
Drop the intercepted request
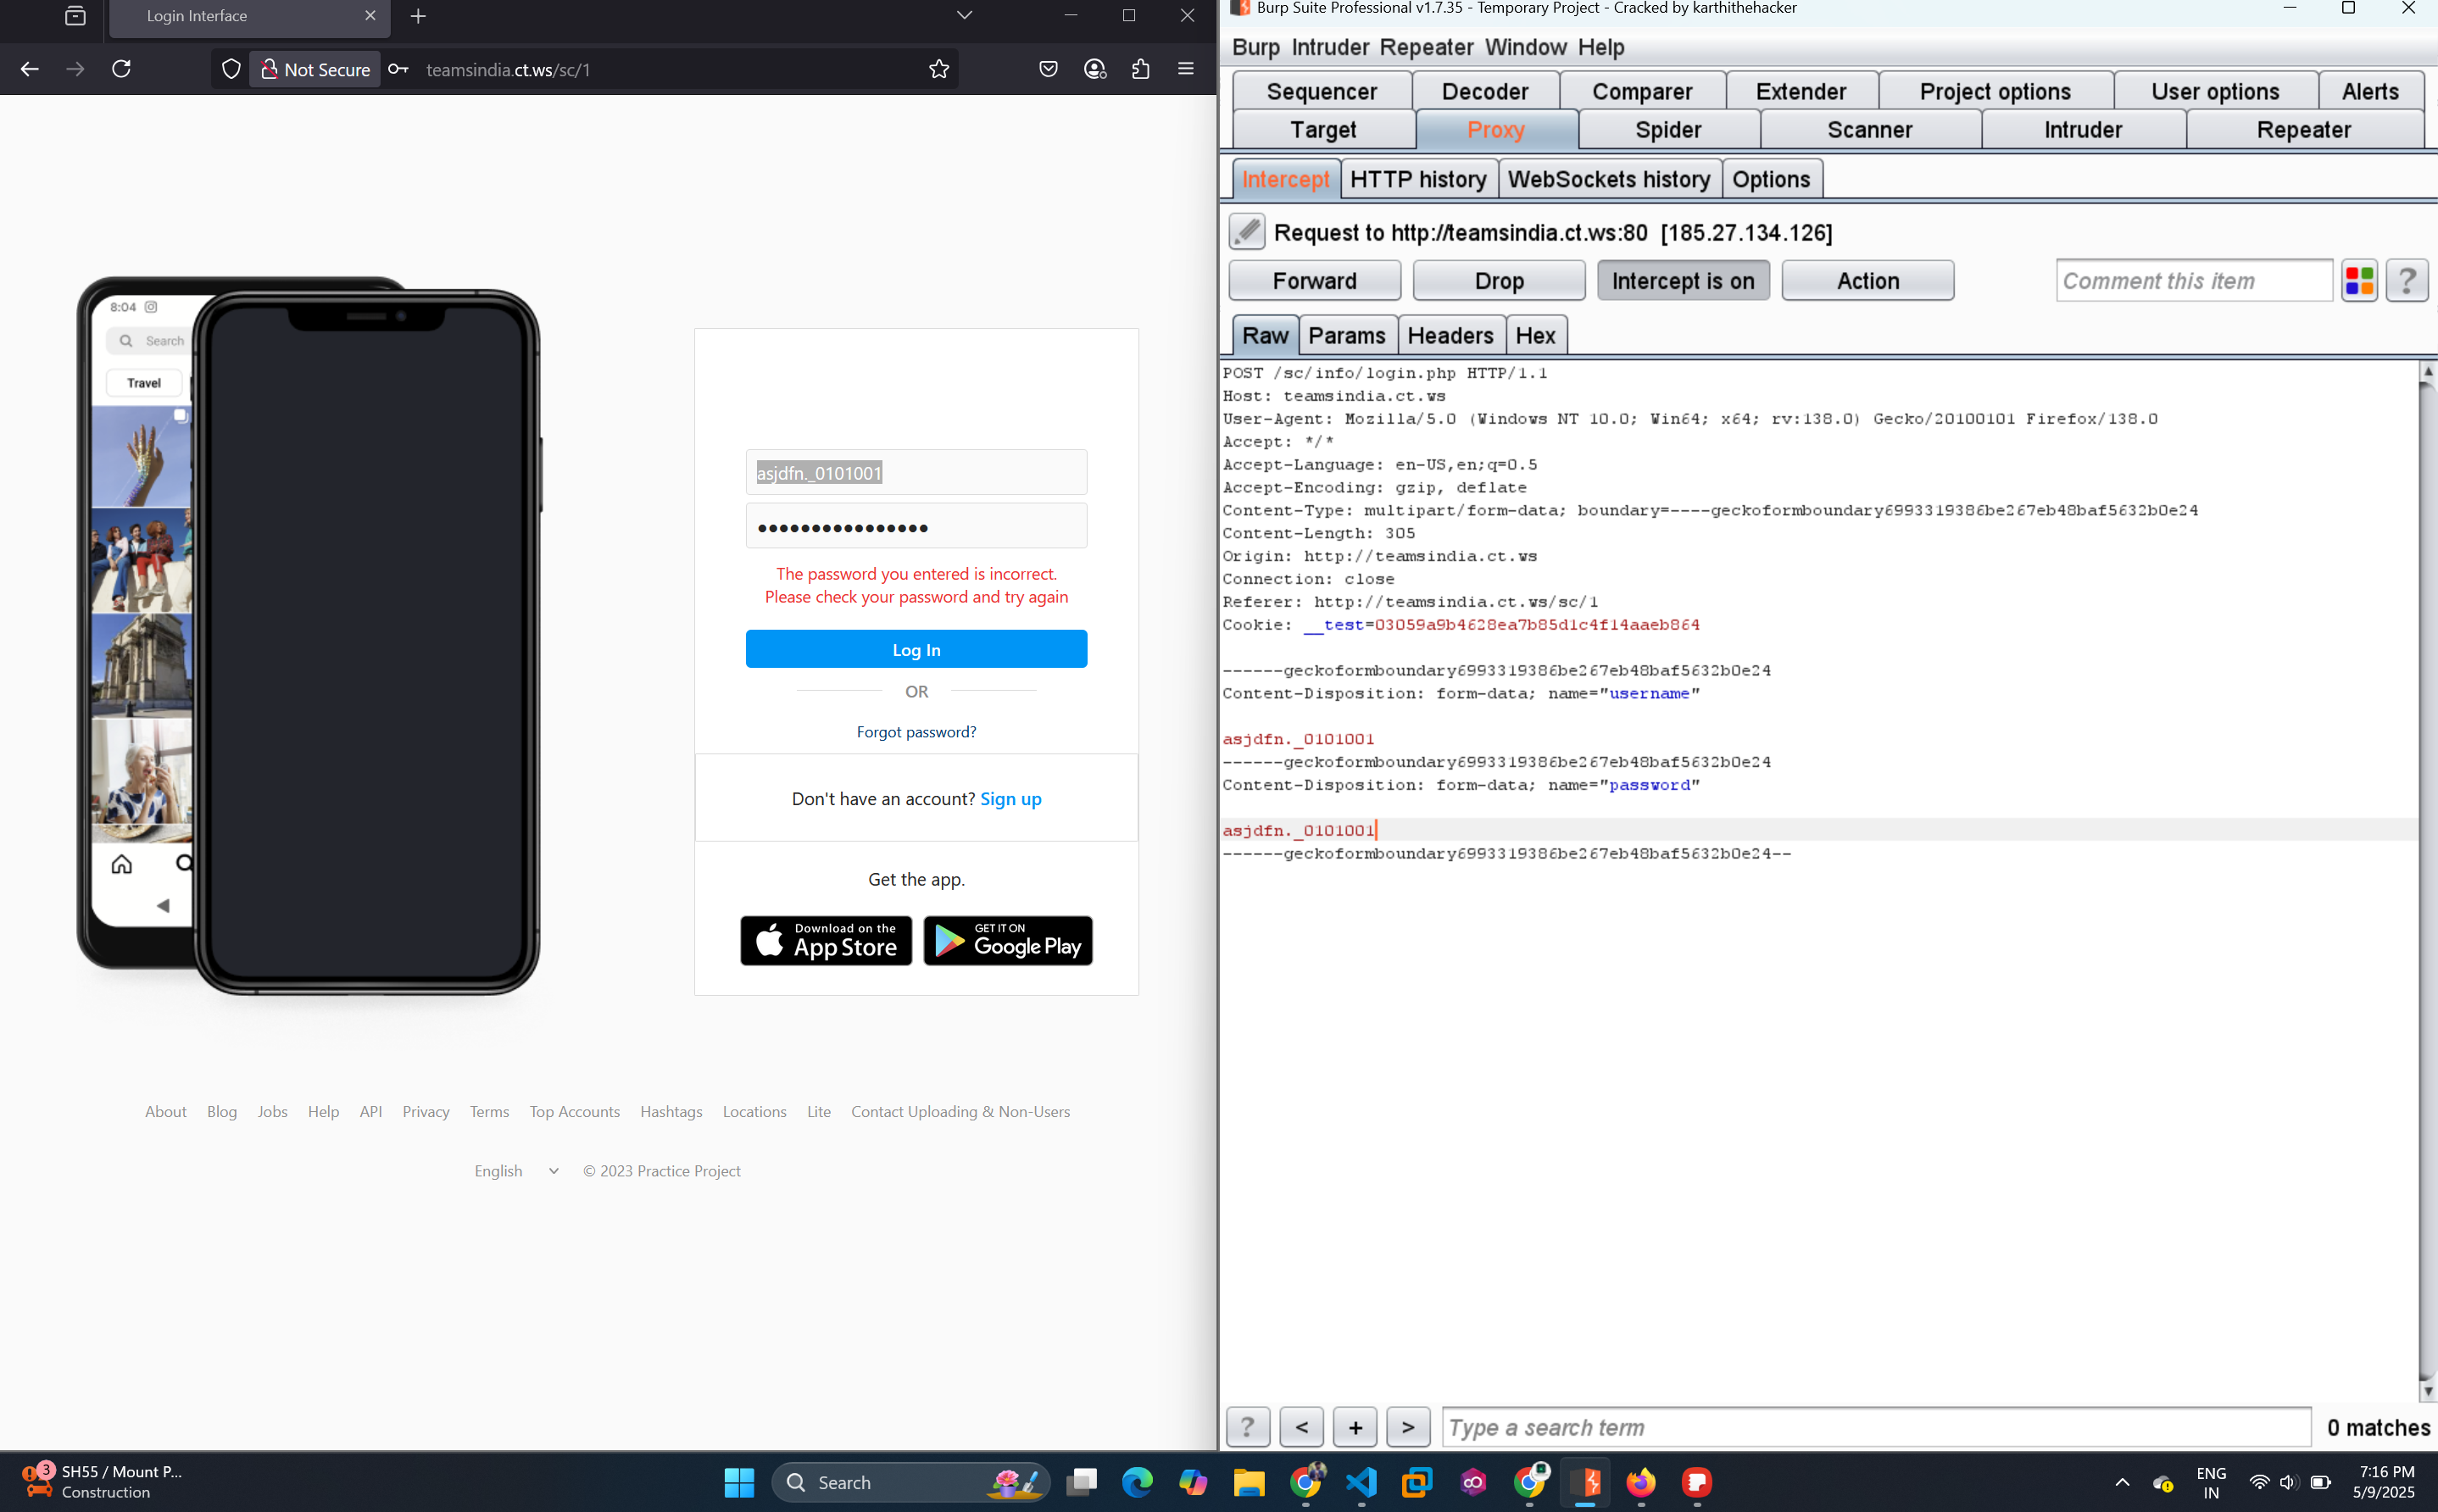[1499, 281]
